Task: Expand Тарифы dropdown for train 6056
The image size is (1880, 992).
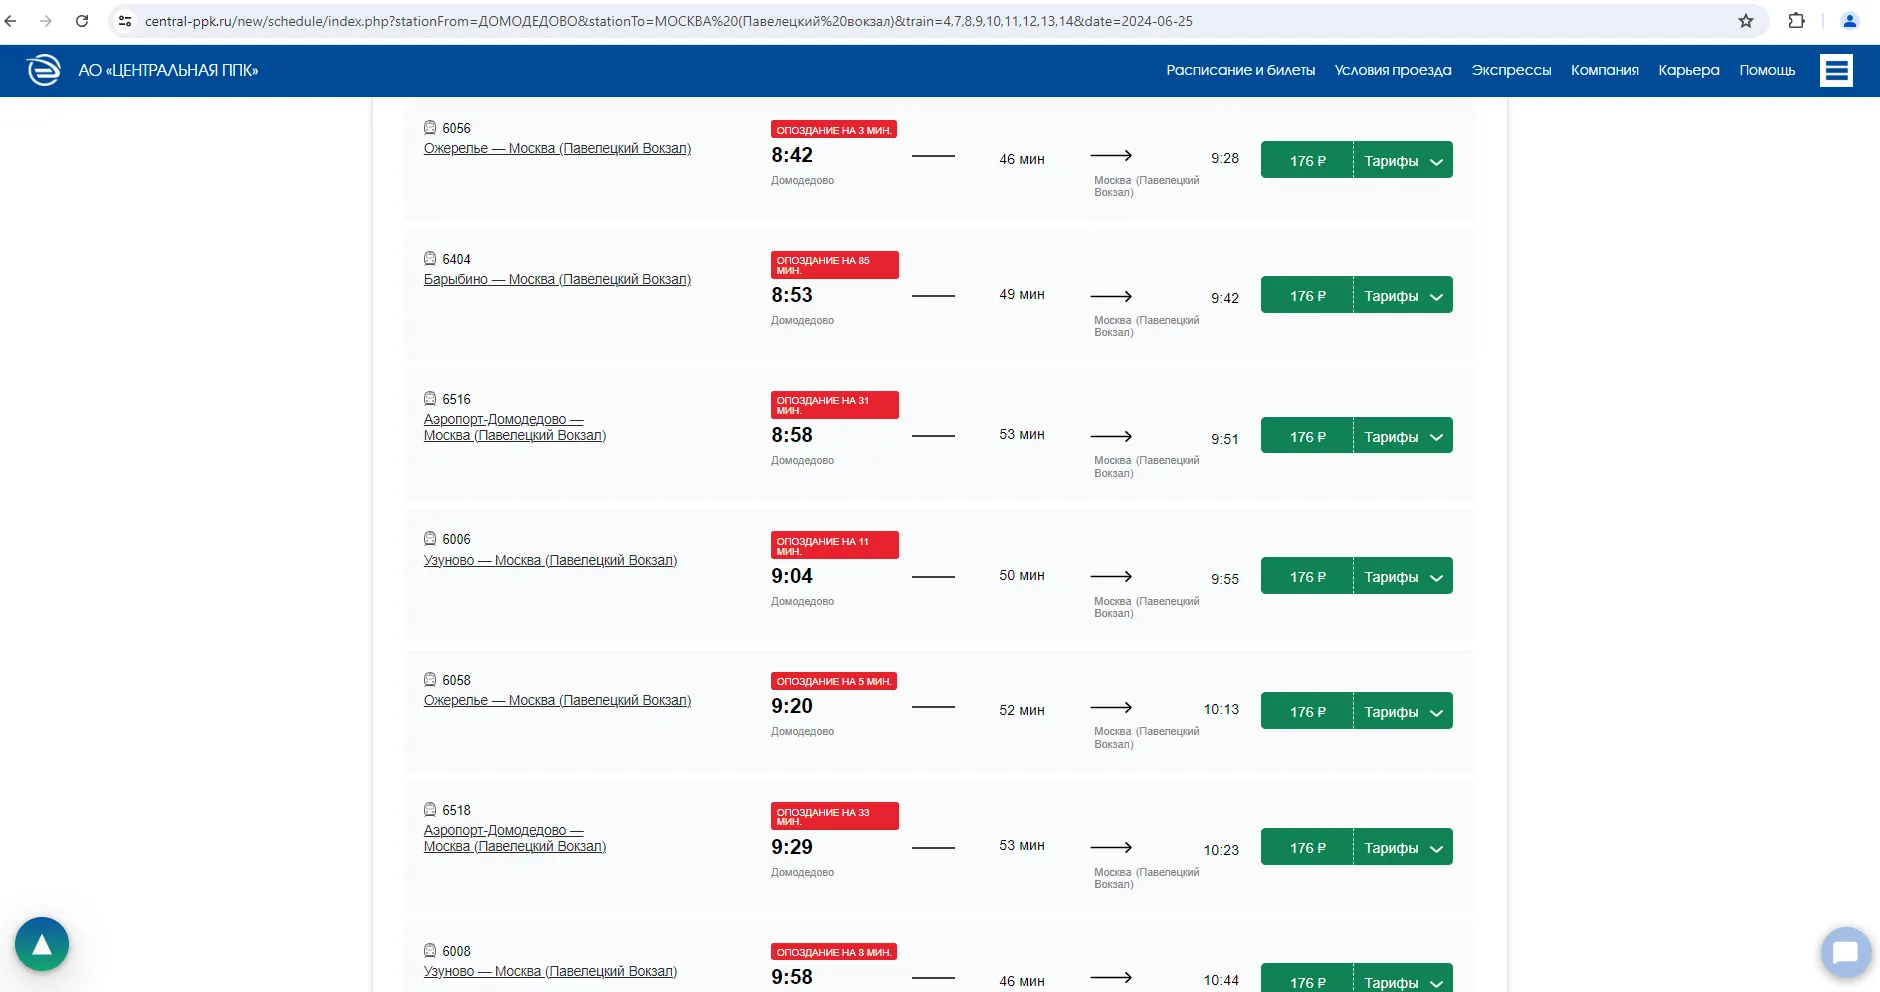Action: pos(1403,161)
